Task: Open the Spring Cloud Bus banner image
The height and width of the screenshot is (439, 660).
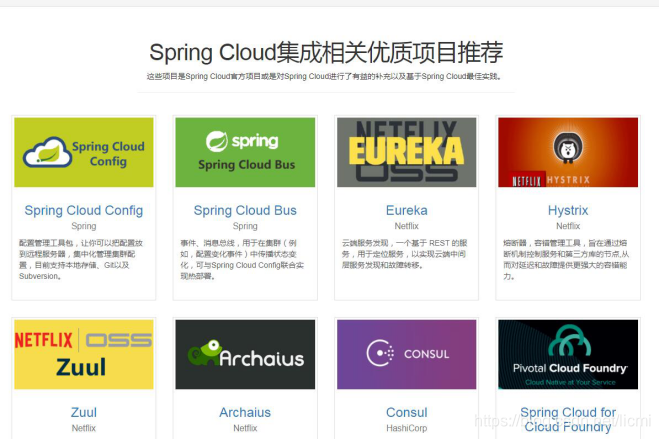Action: 245,152
